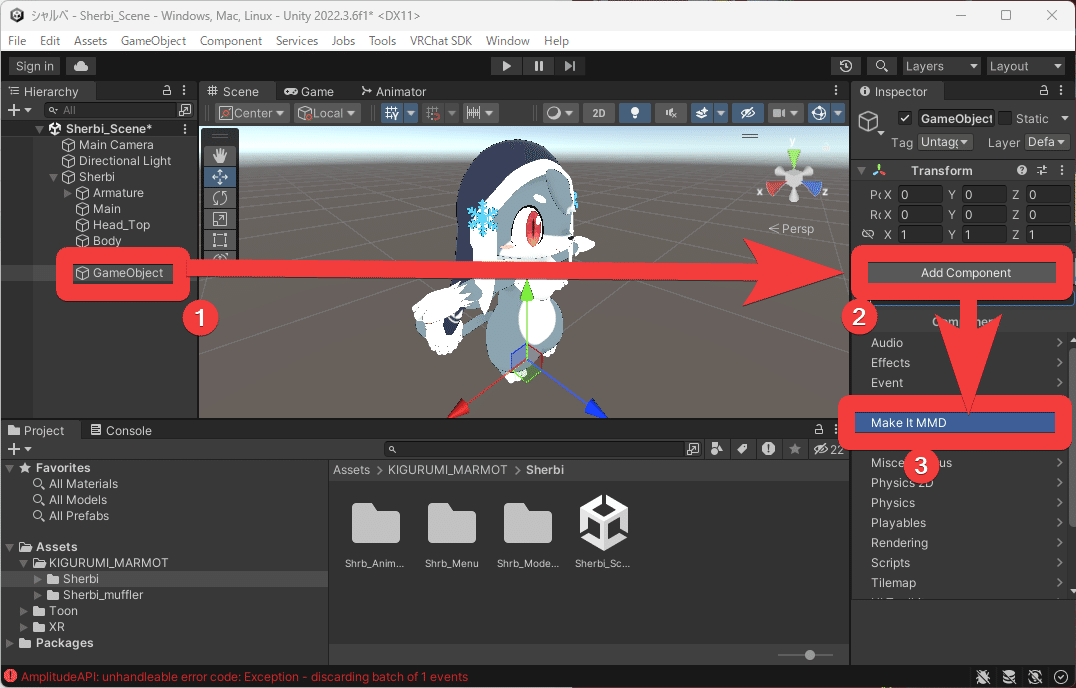Toggle 2D view mode

[598, 113]
